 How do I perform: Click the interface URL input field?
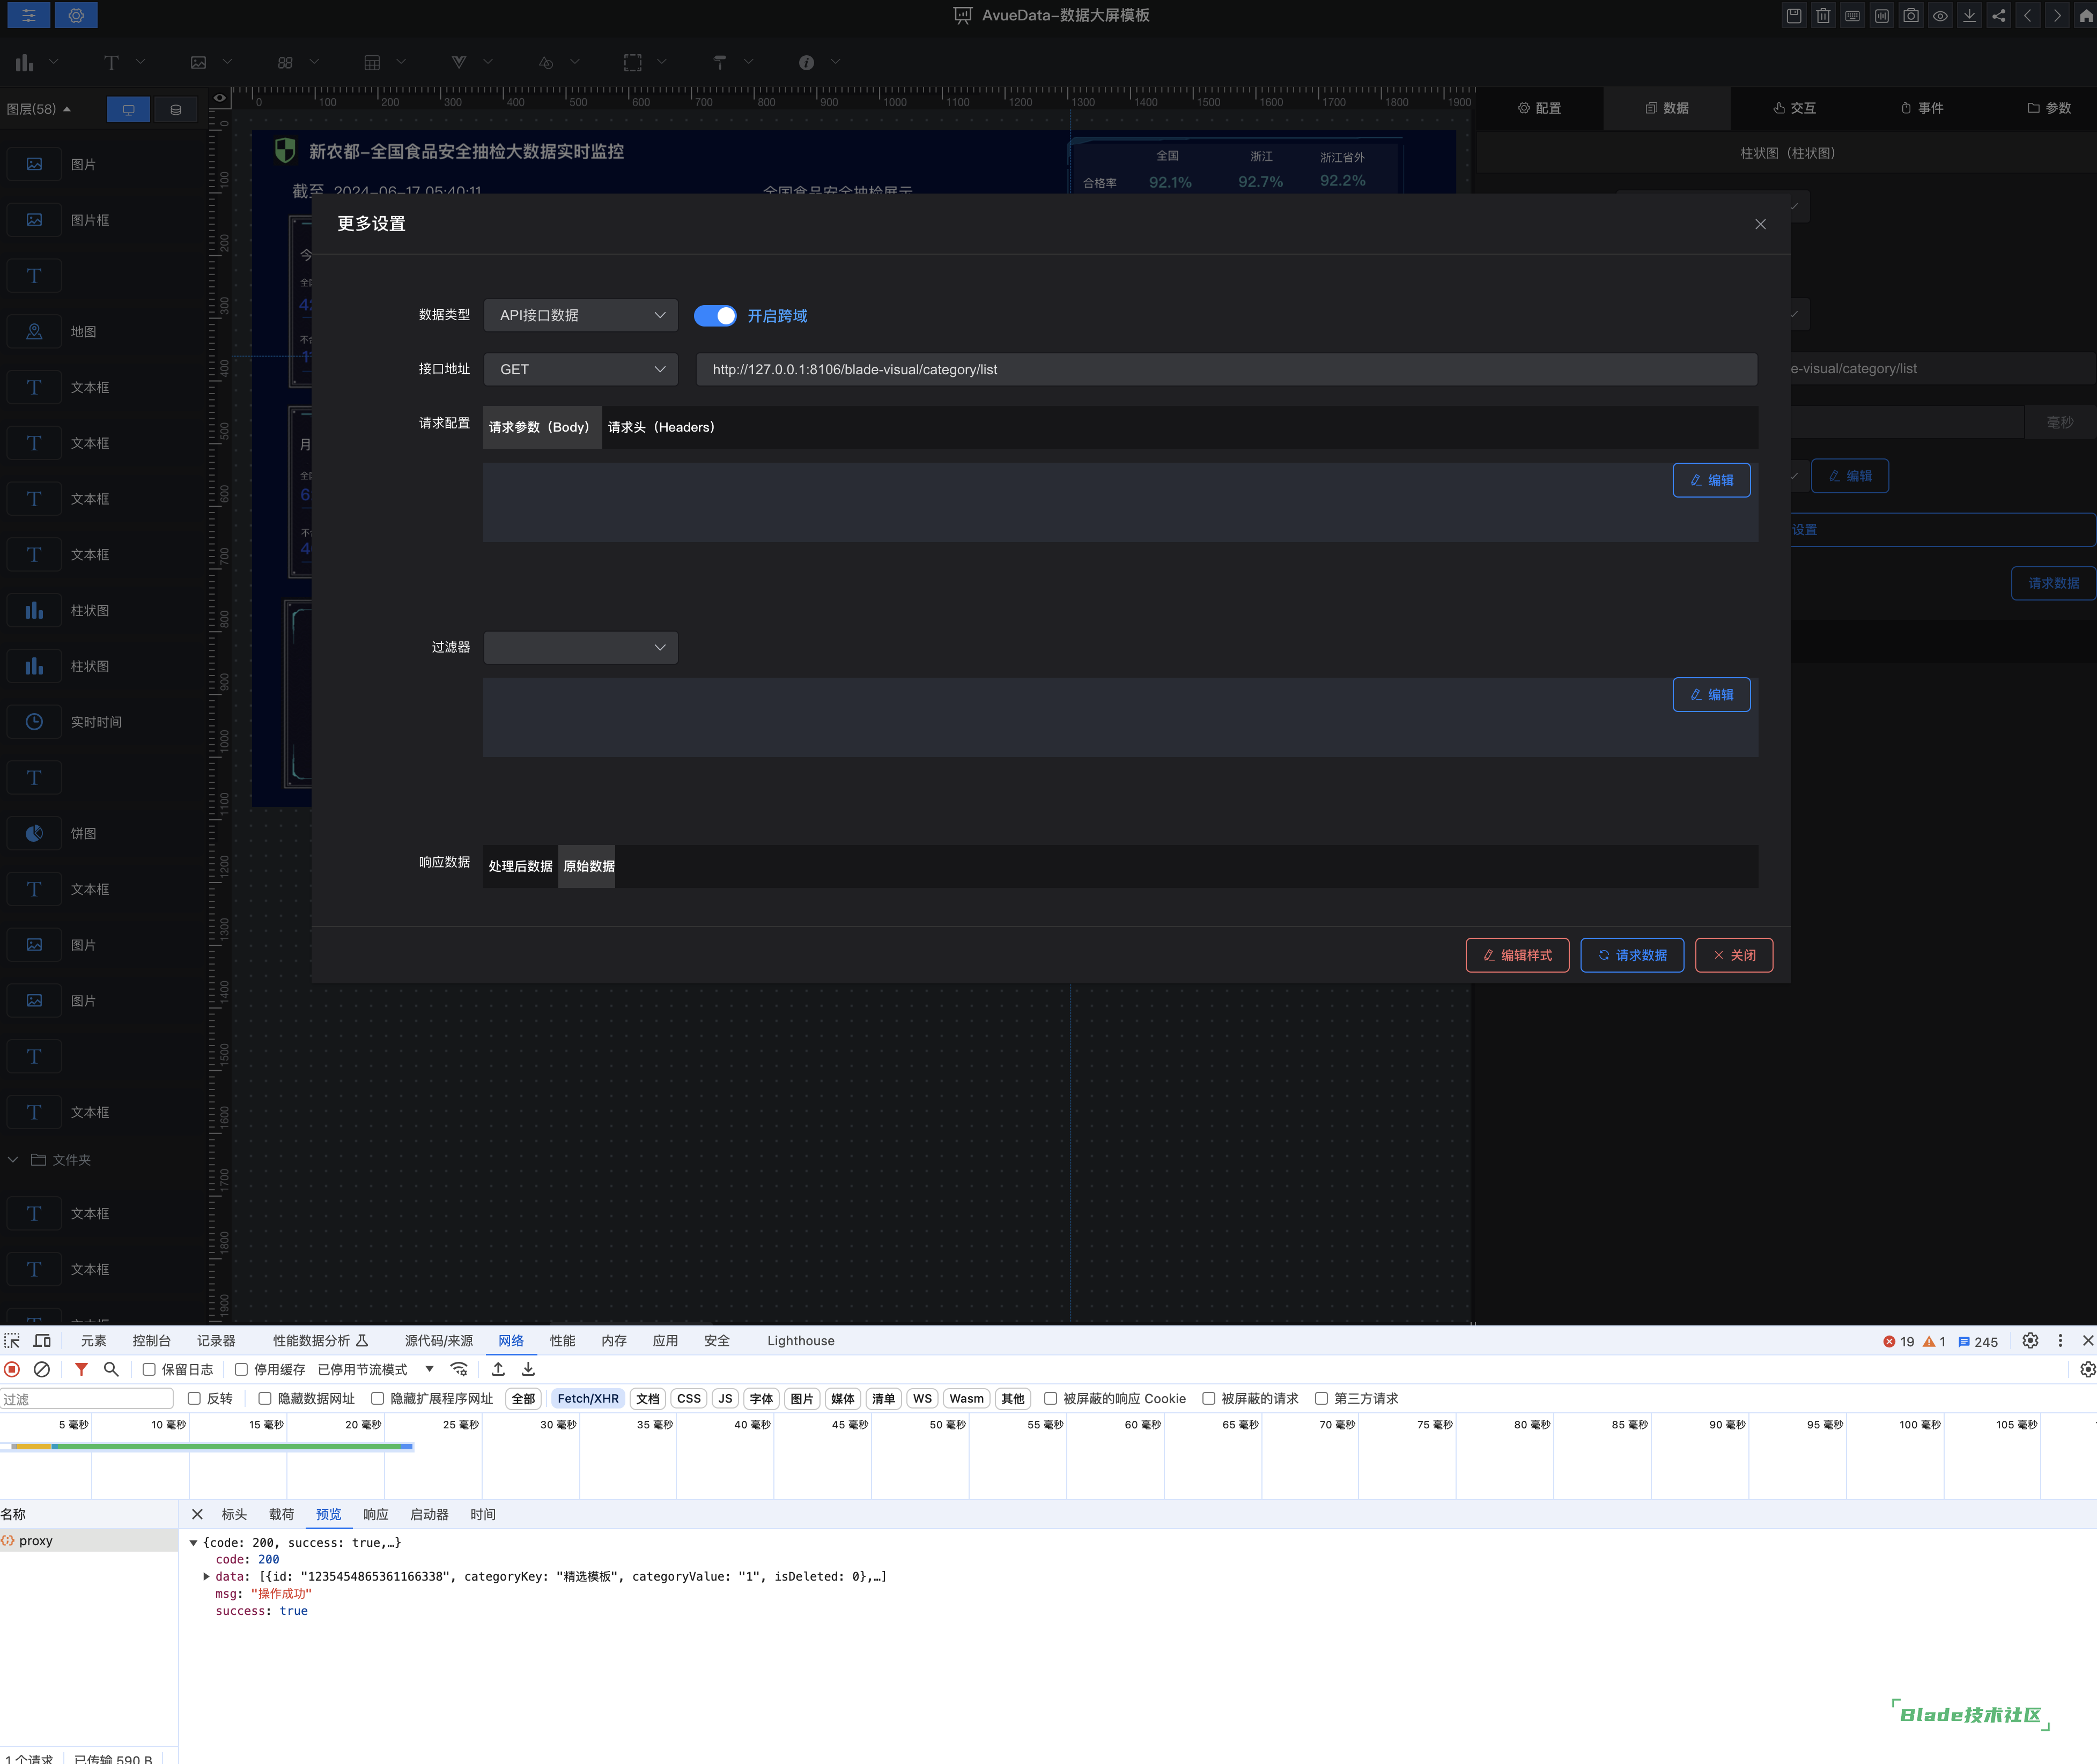coord(1226,369)
